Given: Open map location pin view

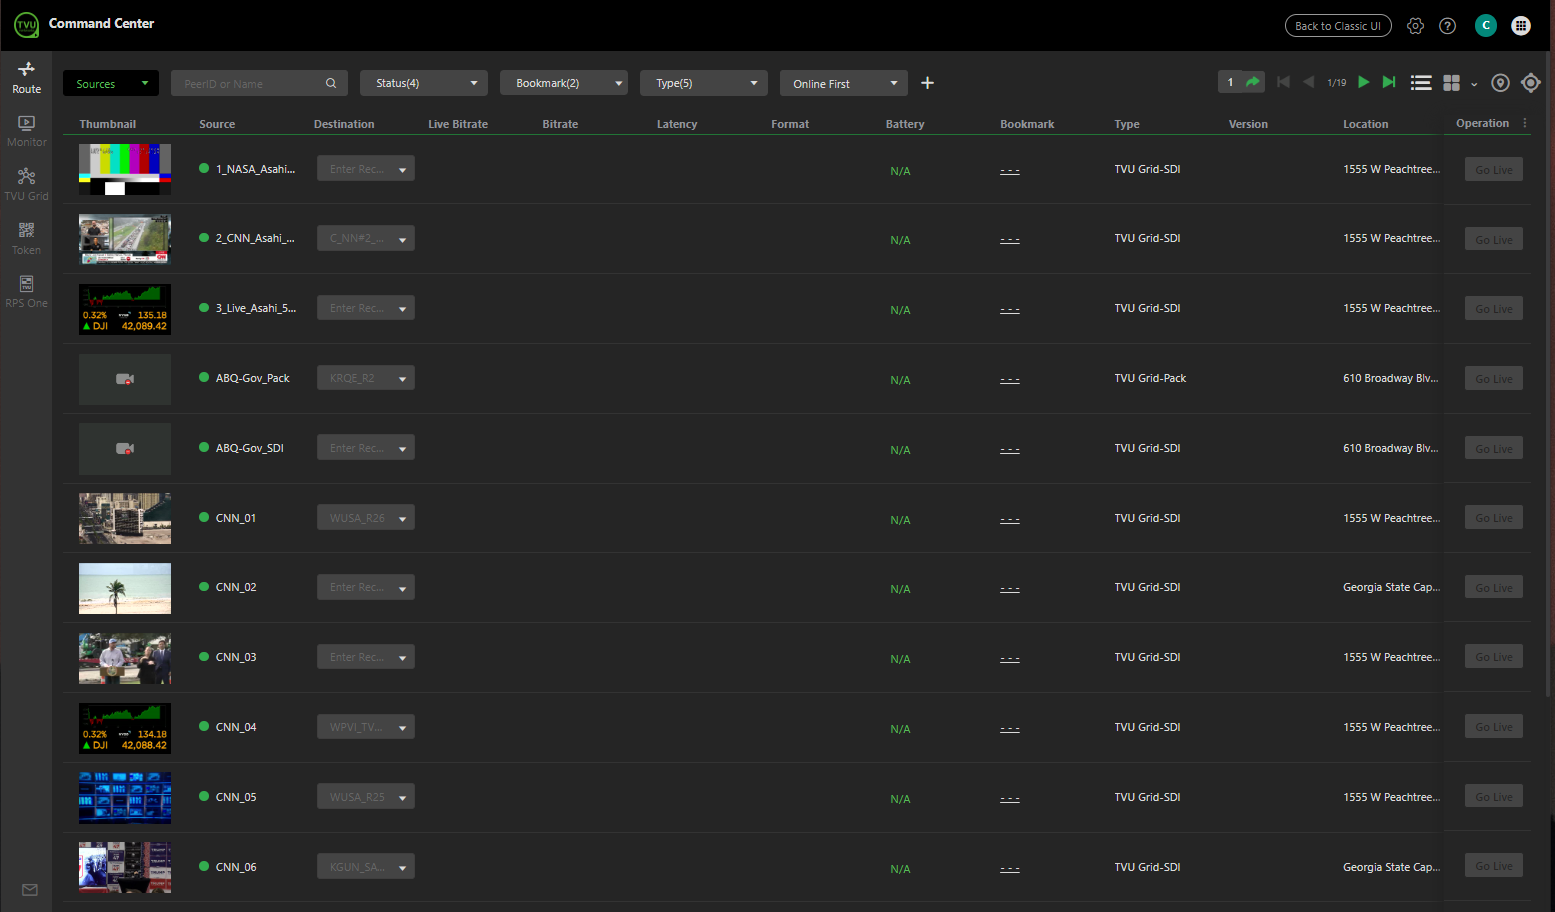Looking at the screenshot, I should (1500, 83).
